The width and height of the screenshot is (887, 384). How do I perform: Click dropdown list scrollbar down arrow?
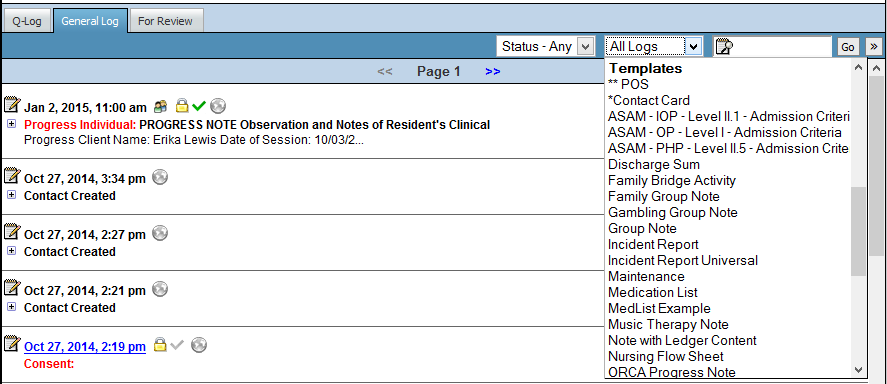coord(858,370)
